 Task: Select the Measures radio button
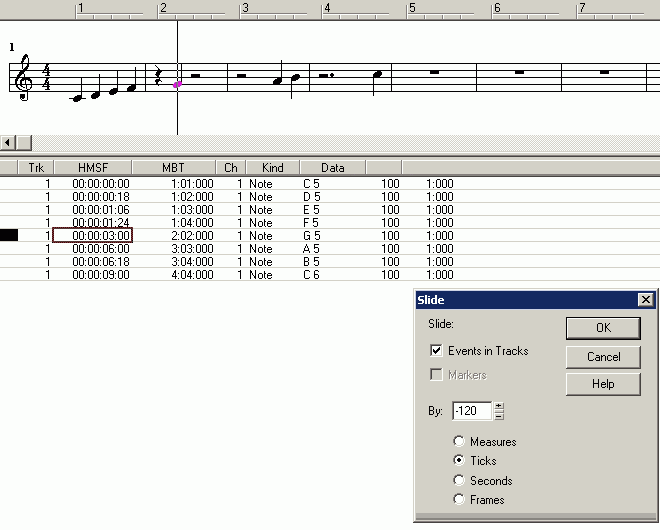(x=459, y=442)
